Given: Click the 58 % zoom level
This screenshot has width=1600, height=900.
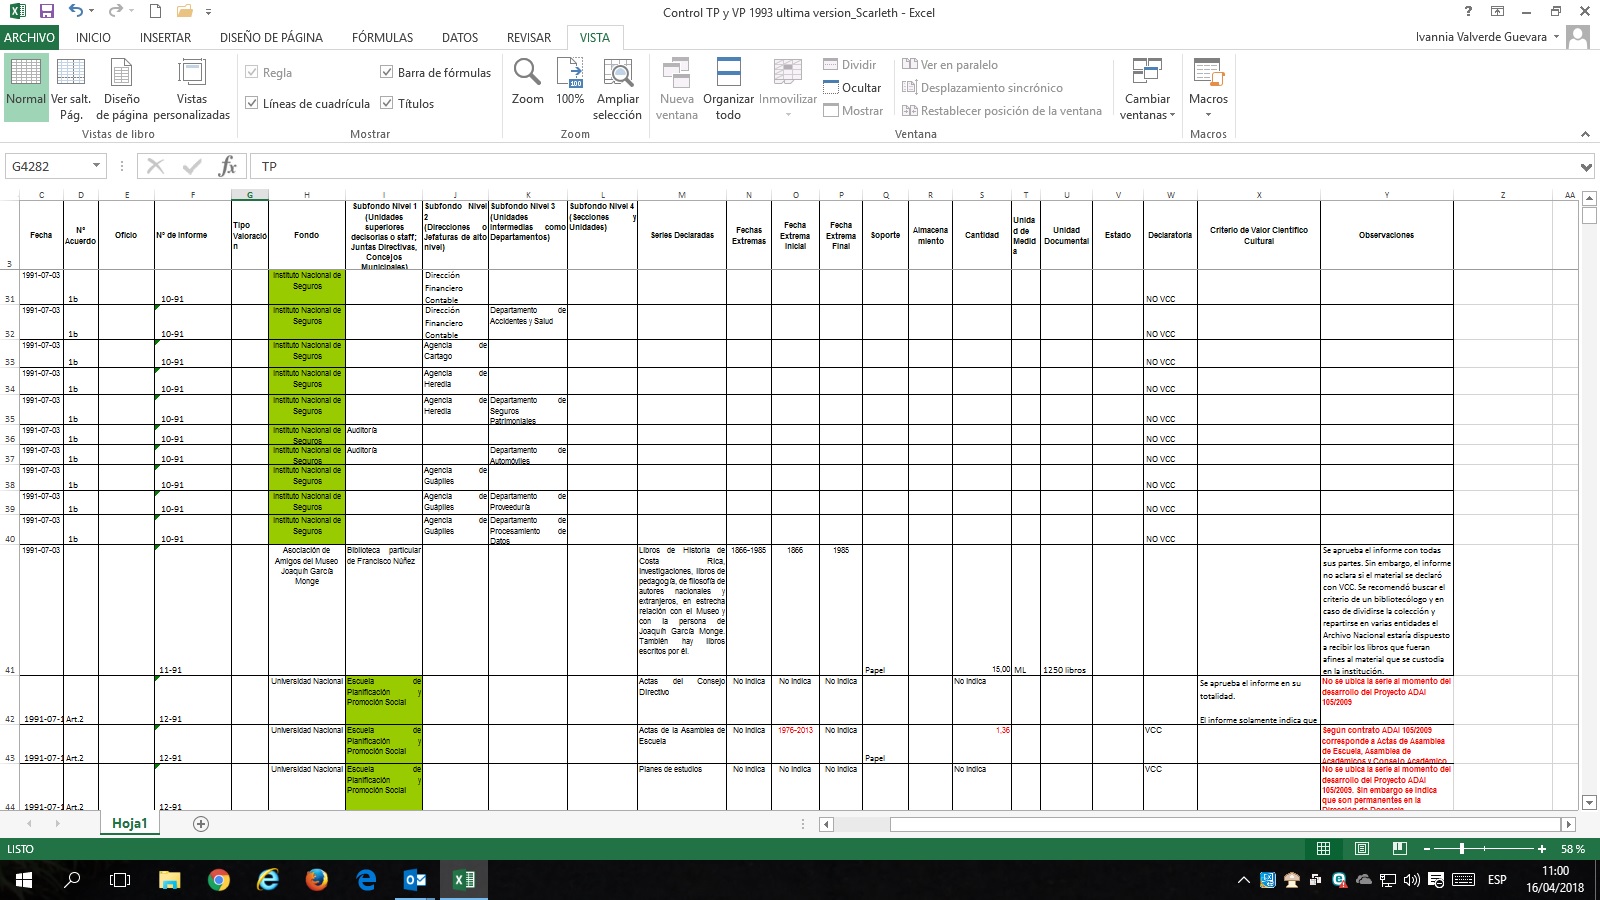Looking at the screenshot, I should 1573,849.
